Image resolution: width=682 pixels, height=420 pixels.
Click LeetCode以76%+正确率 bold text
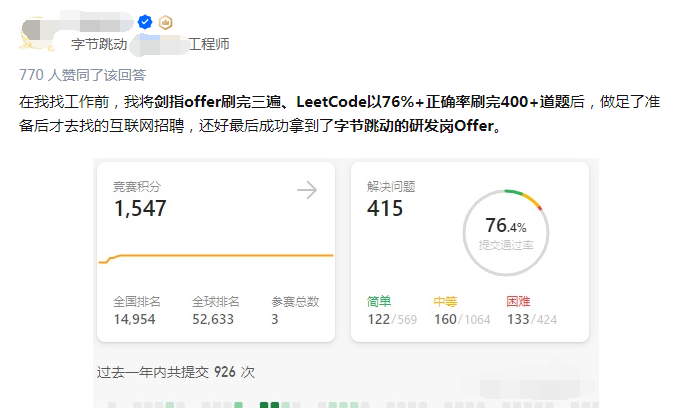[x=383, y=102]
